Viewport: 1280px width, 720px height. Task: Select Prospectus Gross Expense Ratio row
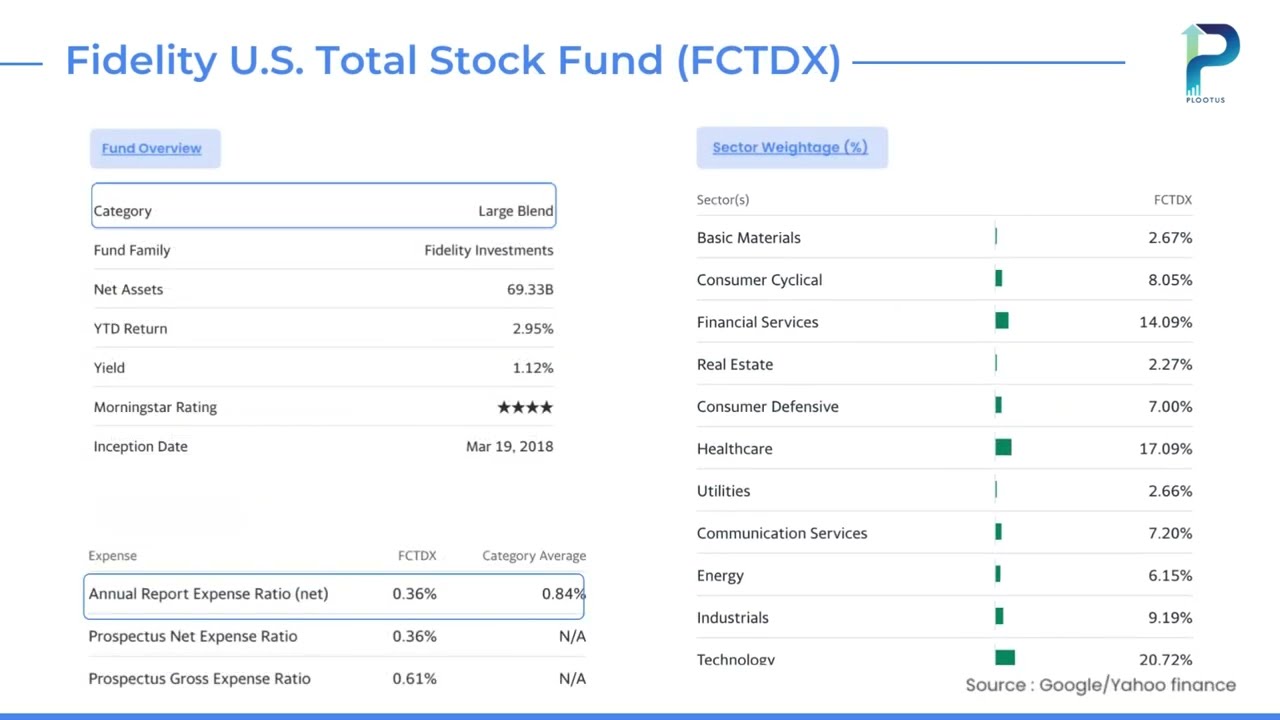tap(337, 678)
